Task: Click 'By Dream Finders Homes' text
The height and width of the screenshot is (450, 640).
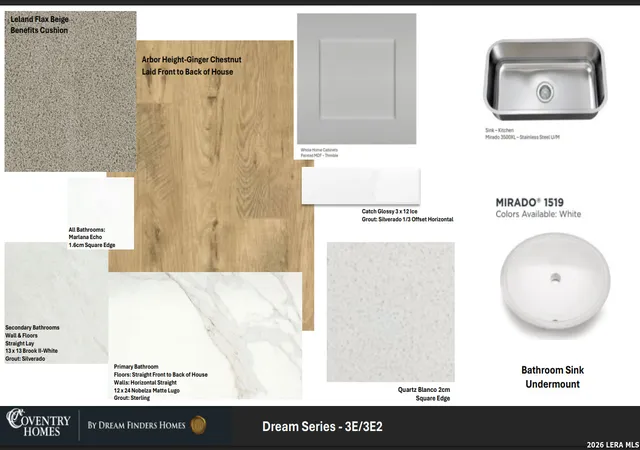Action: (136, 425)
